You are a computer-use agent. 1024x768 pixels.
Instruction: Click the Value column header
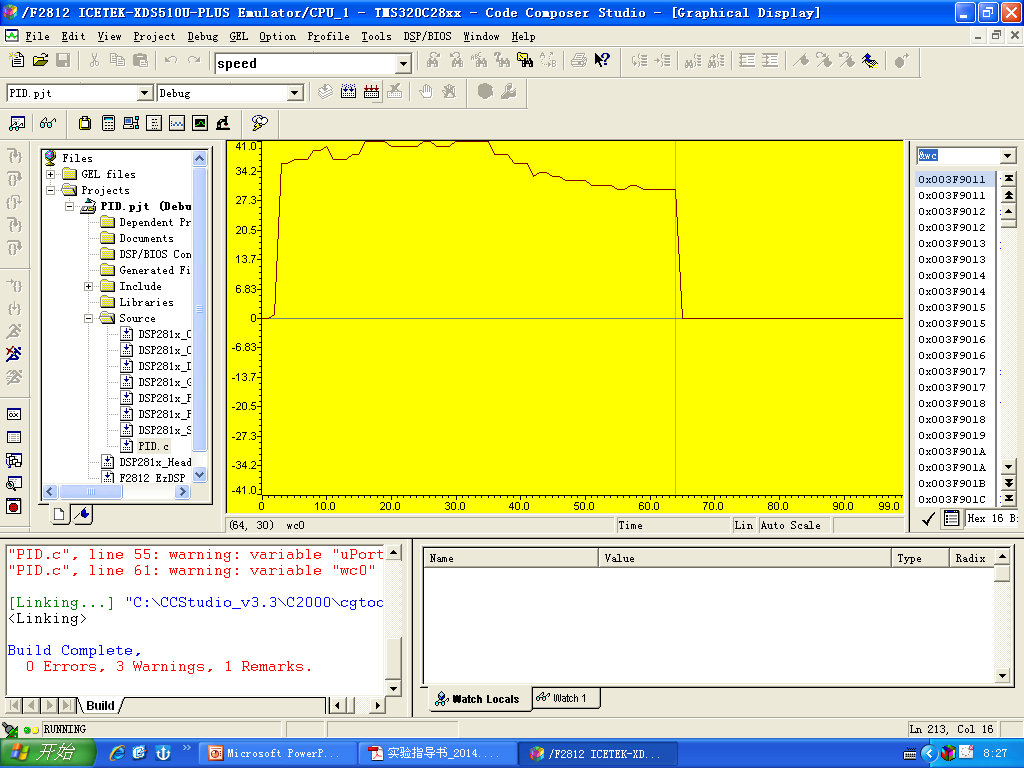(x=745, y=558)
